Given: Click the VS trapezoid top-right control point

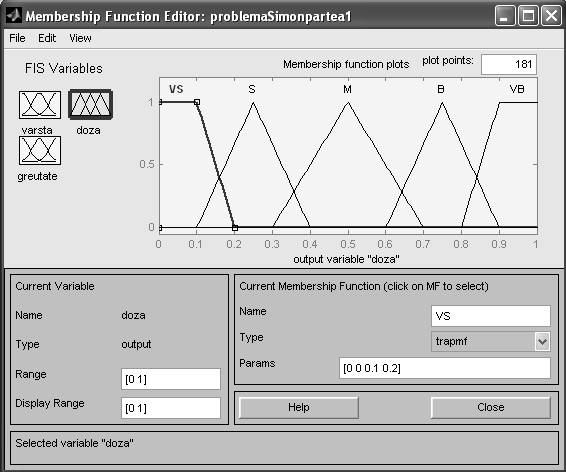Looking at the screenshot, I should (197, 102).
